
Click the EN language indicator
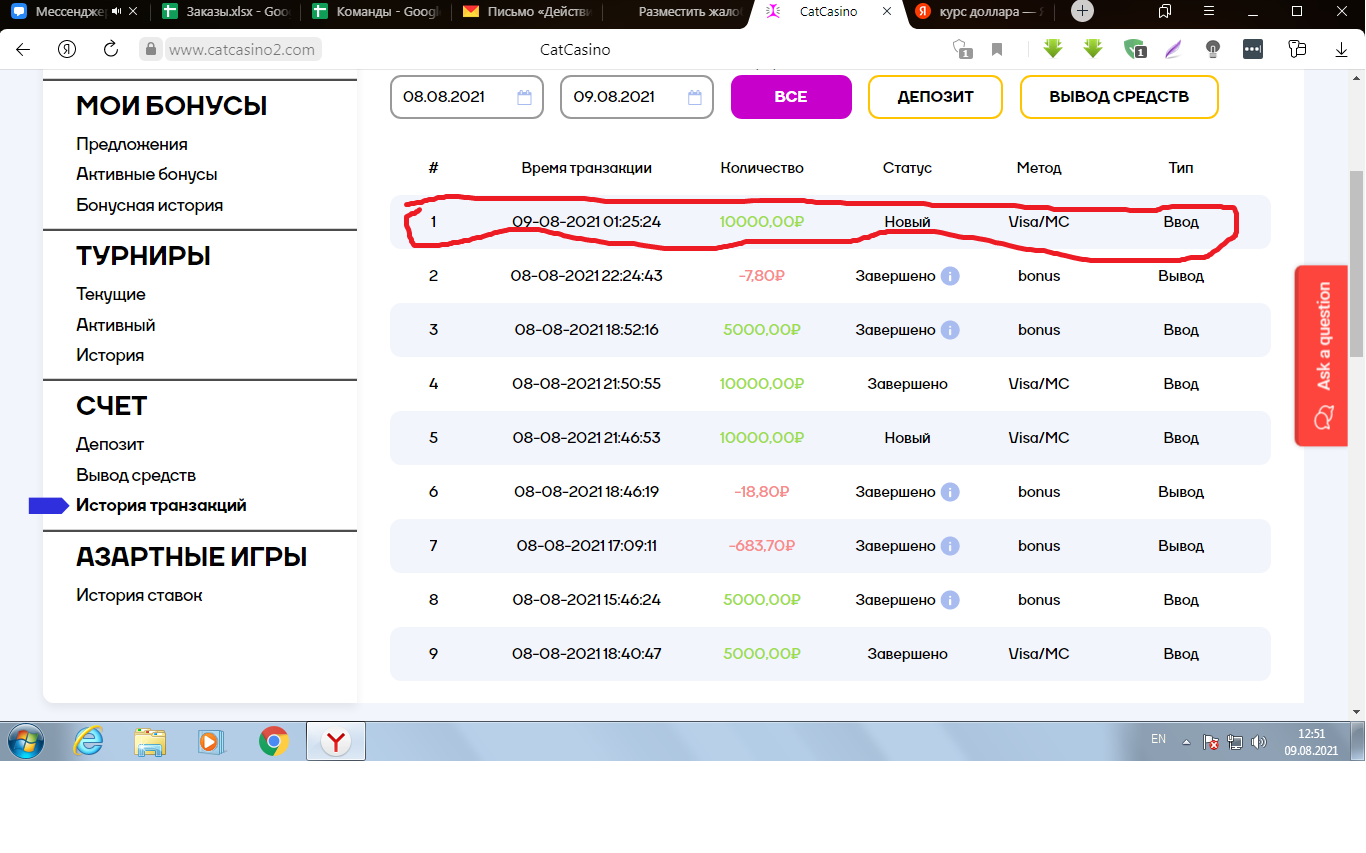click(1158, 739)
